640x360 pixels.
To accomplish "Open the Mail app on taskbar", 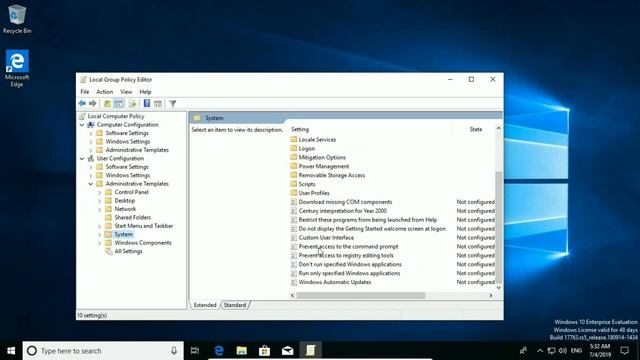I will (x=287, y=351).
